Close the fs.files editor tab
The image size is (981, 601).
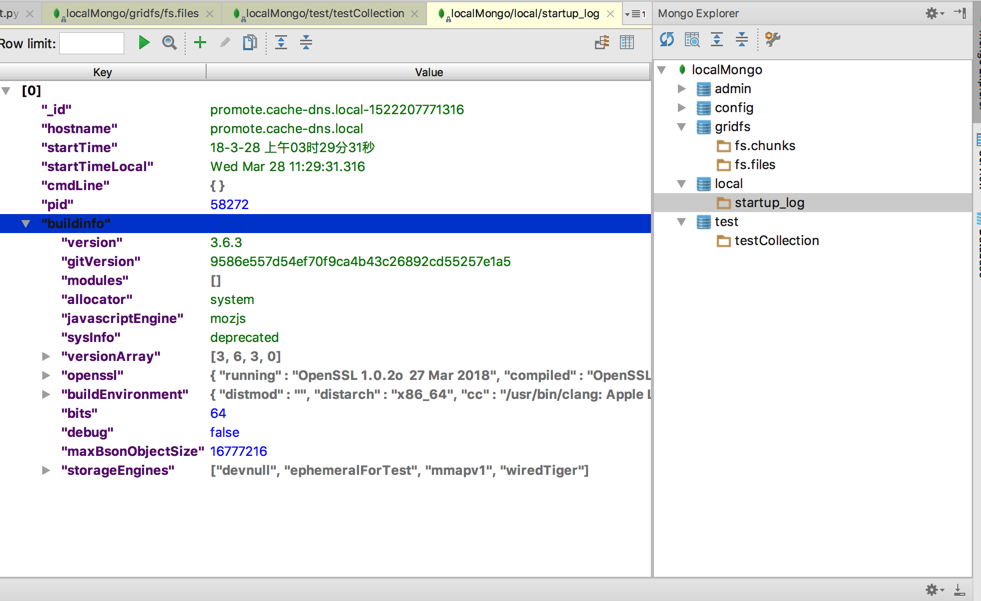[210, 14]
